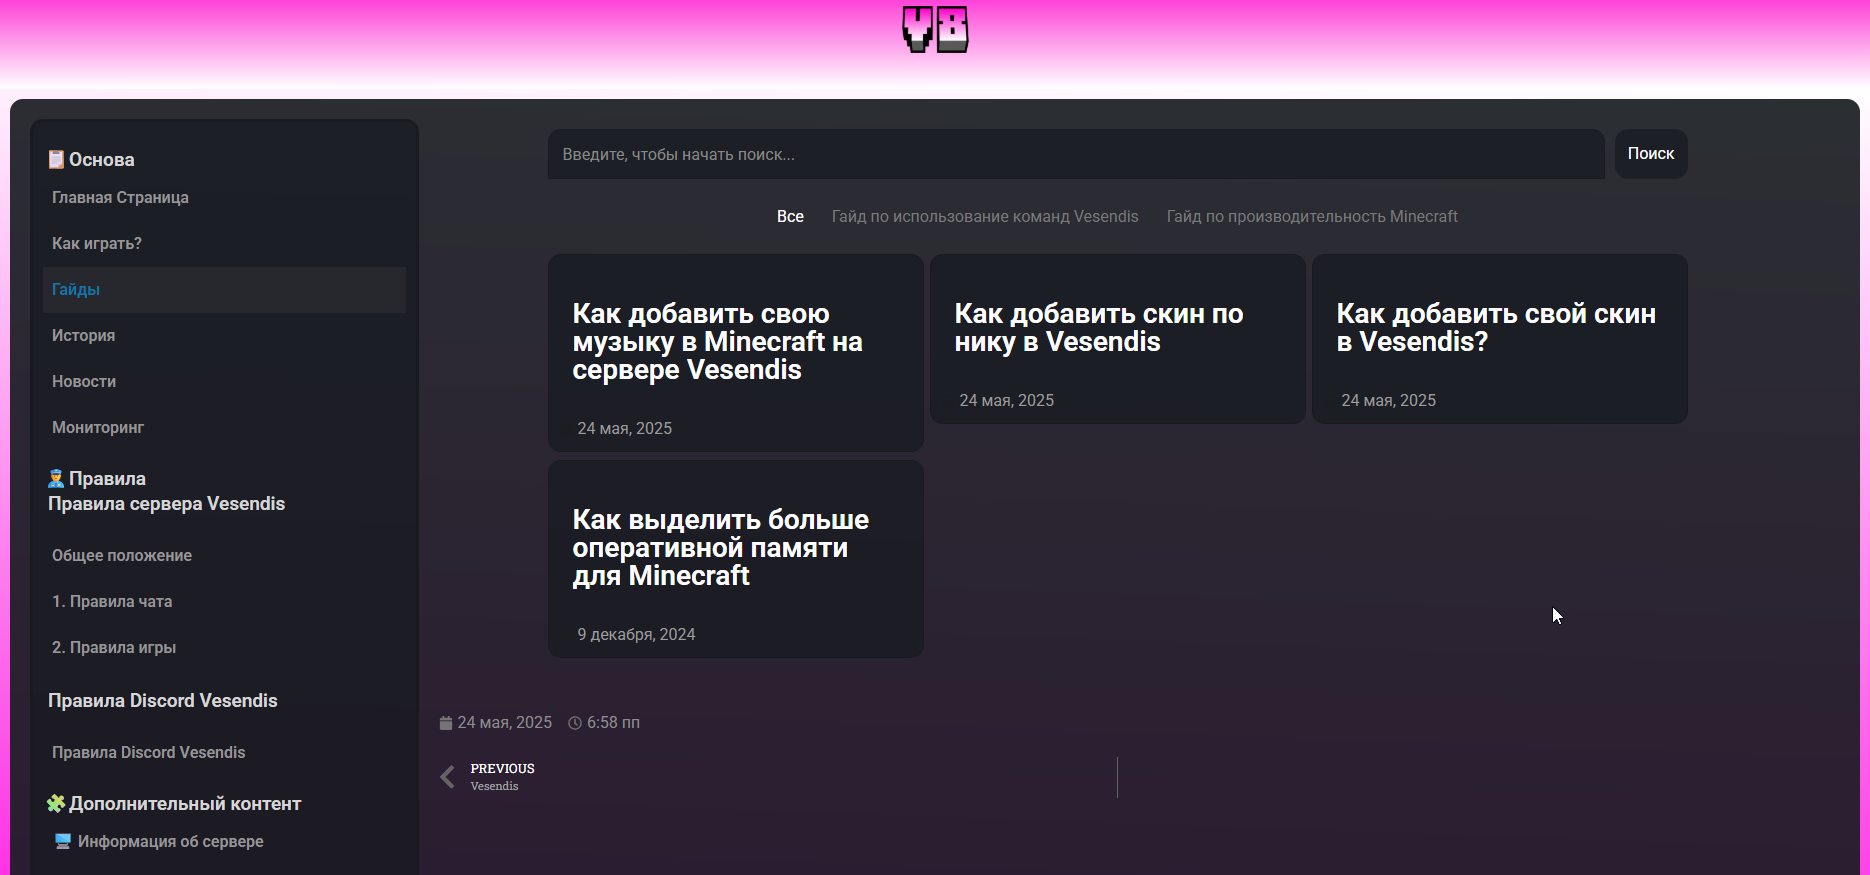Screen dimensions: 1870x875
Task: Open guide Как добавить скин по нику
Action: [1098, 328]
